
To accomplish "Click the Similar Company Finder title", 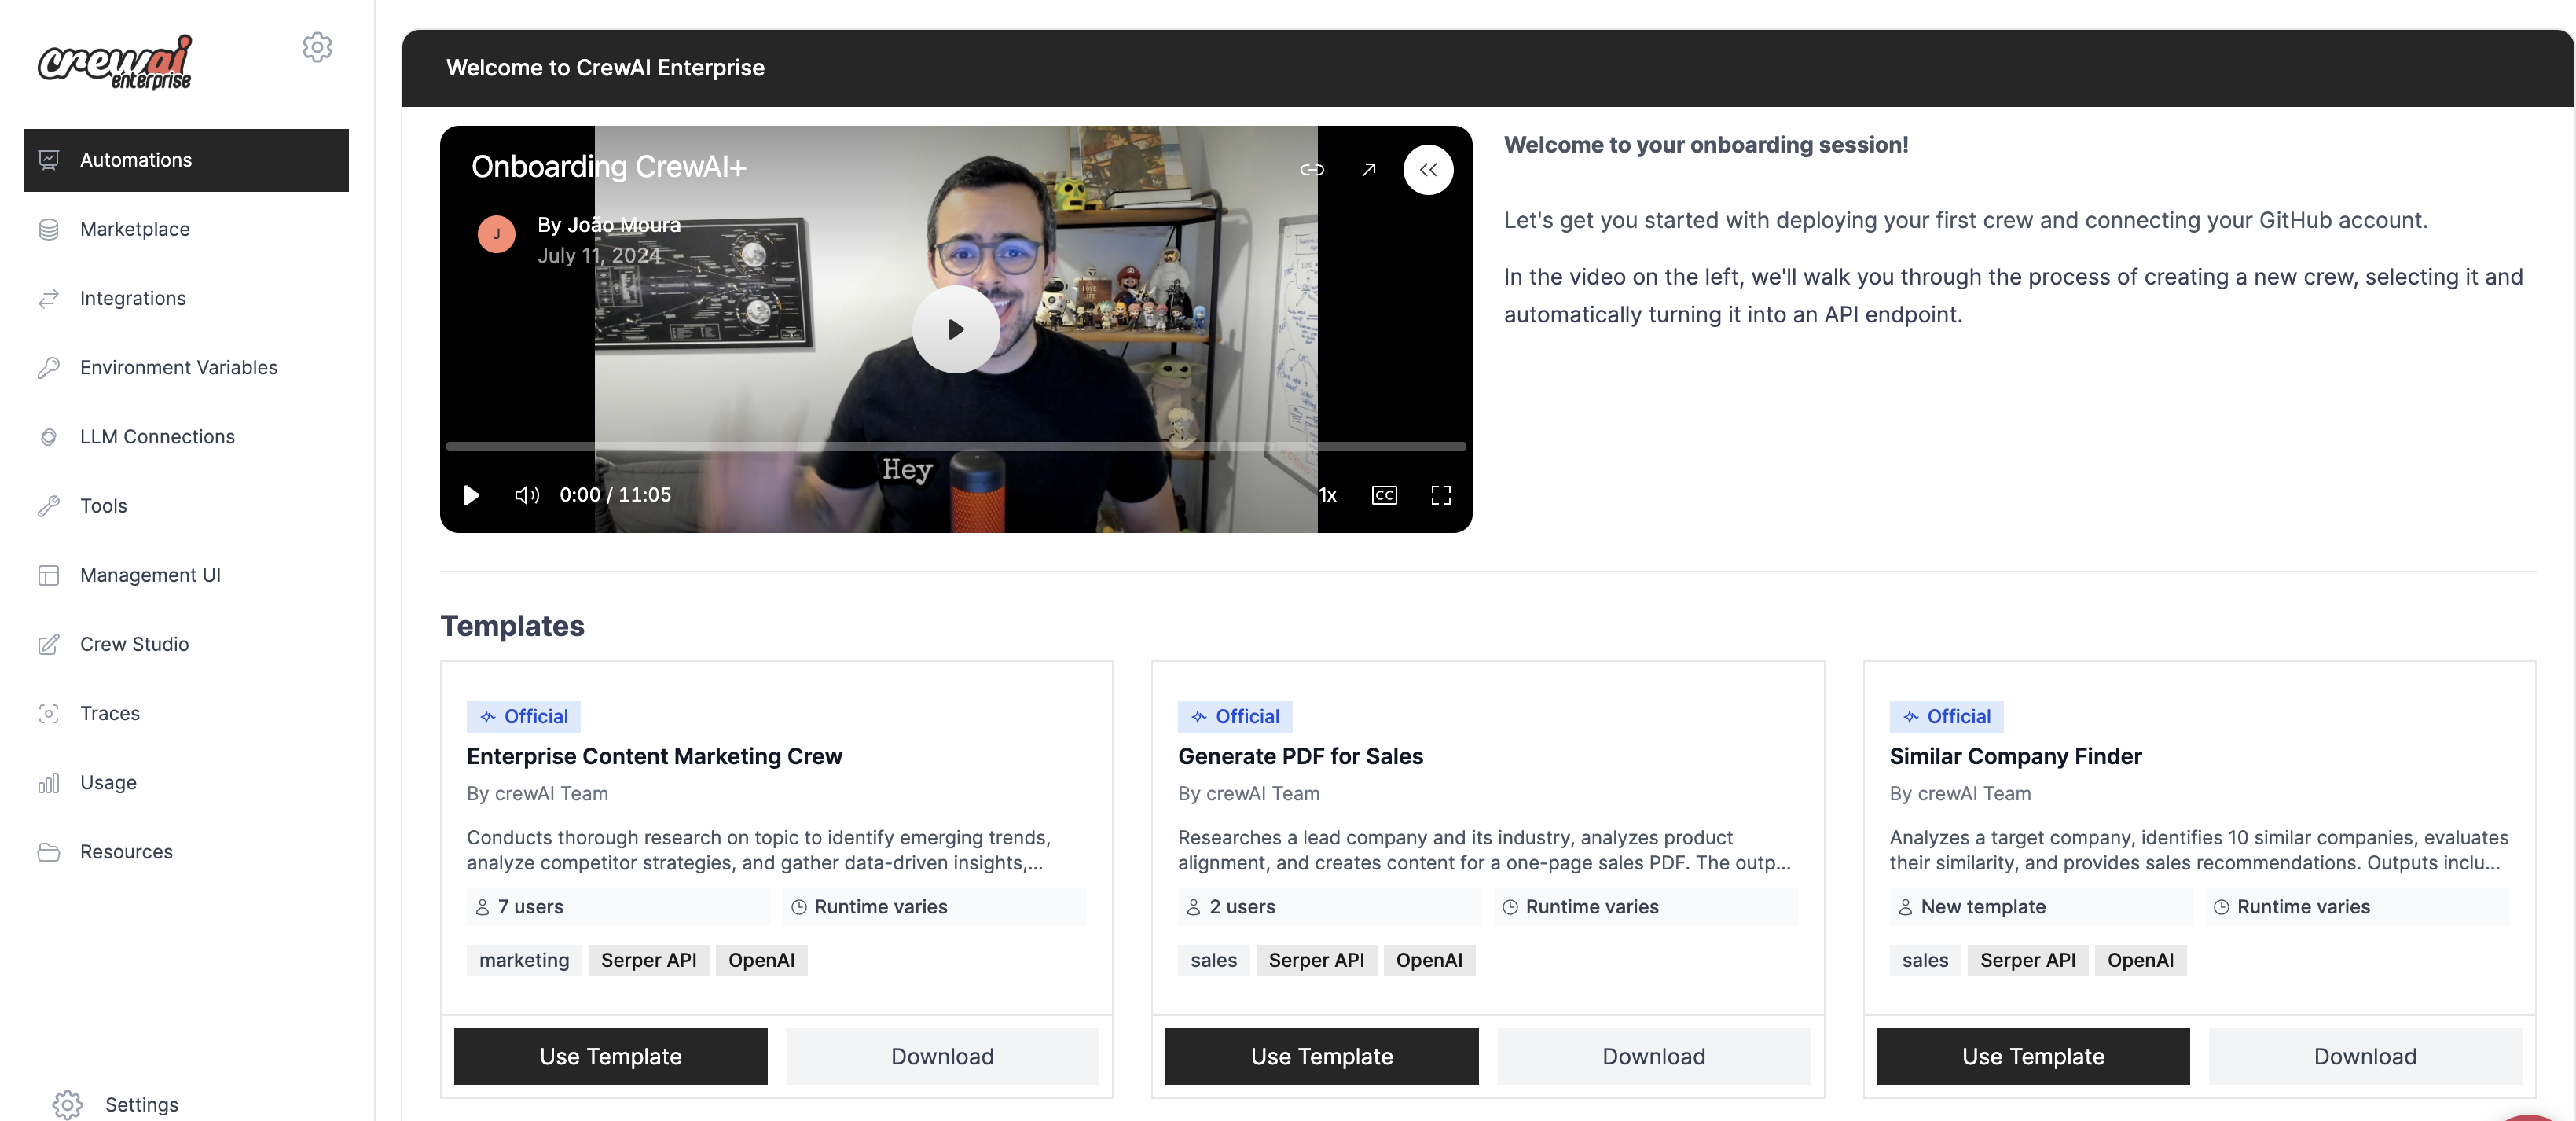I will tap(2015, 756).
